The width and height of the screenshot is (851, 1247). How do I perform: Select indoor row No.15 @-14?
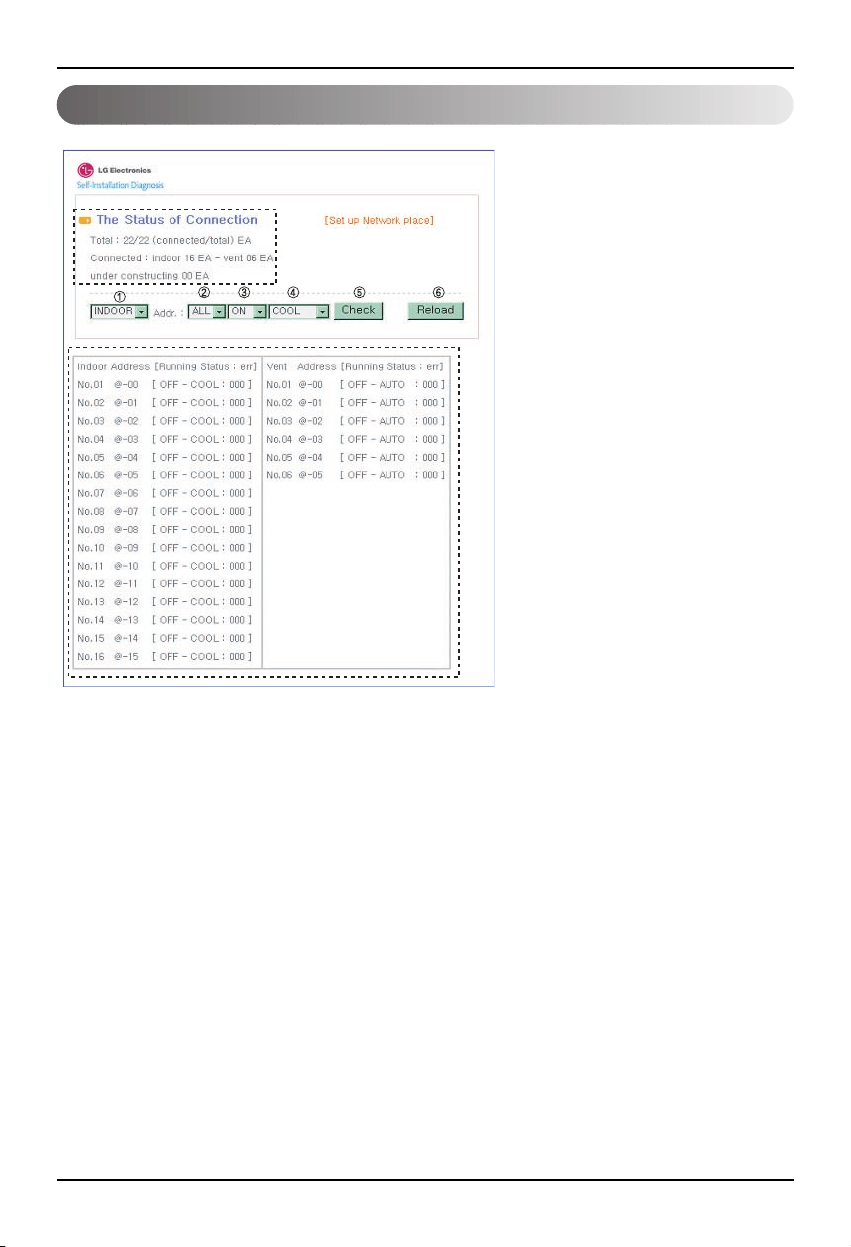pyautogui.click(x=165, y=638)
